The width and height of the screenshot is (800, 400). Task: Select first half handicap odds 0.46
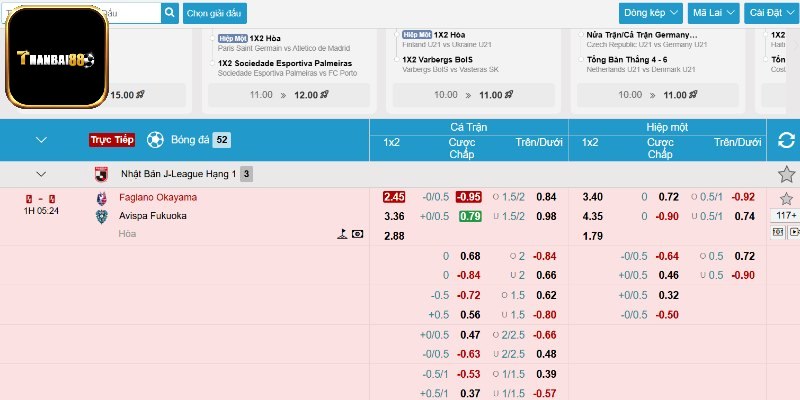pyautogui.click(x=668, y=276)
